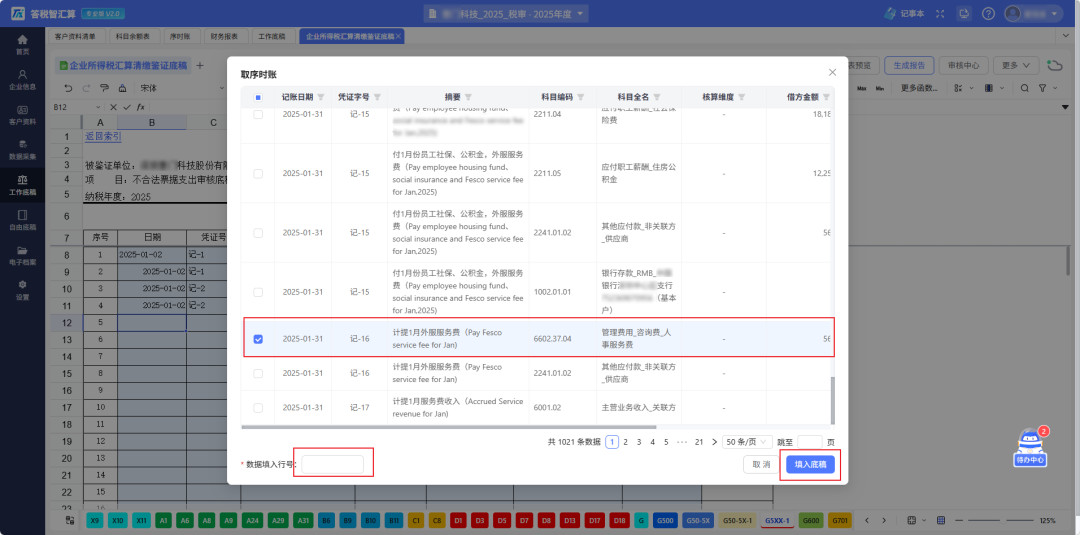This screenshot has width=1080, height=535.
Task: Click the help question mark icon
Action: click(x=988, y=13)
